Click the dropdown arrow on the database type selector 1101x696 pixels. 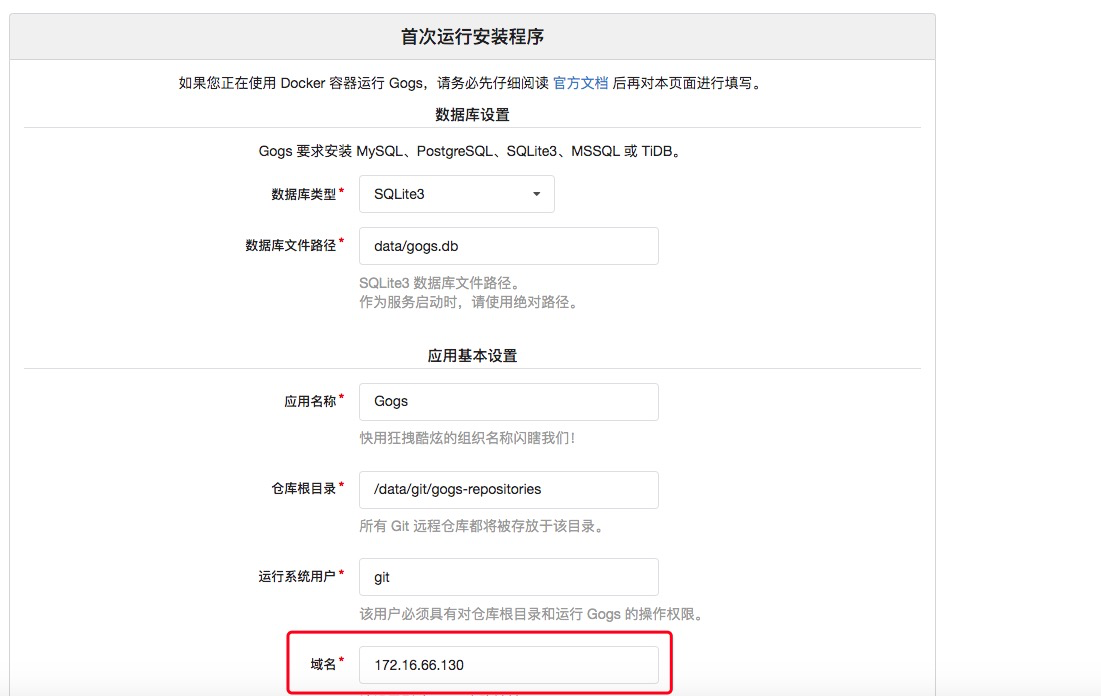click(x=536, y=193)
